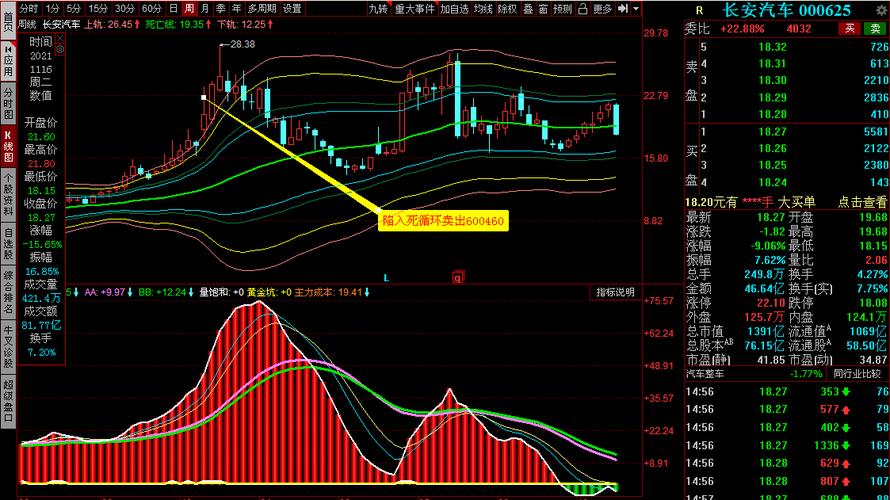Image resolution: width=890 pixels, height=500 pixels.
Task: Select the 日 daily period tab
Action: [174, 9]
